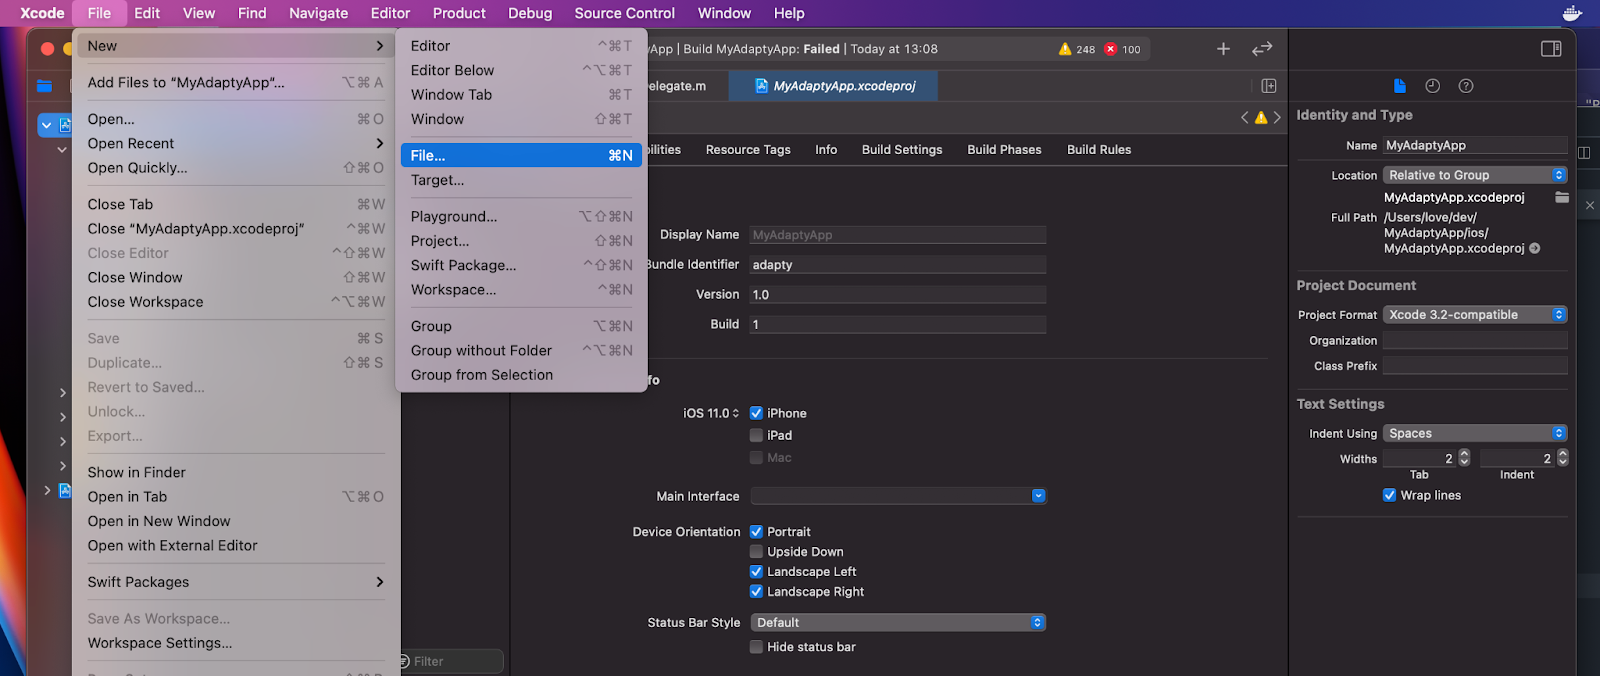Toggle the Wrap lines checkbox
Screen dimensions: 1600x676
[1389, 495]
